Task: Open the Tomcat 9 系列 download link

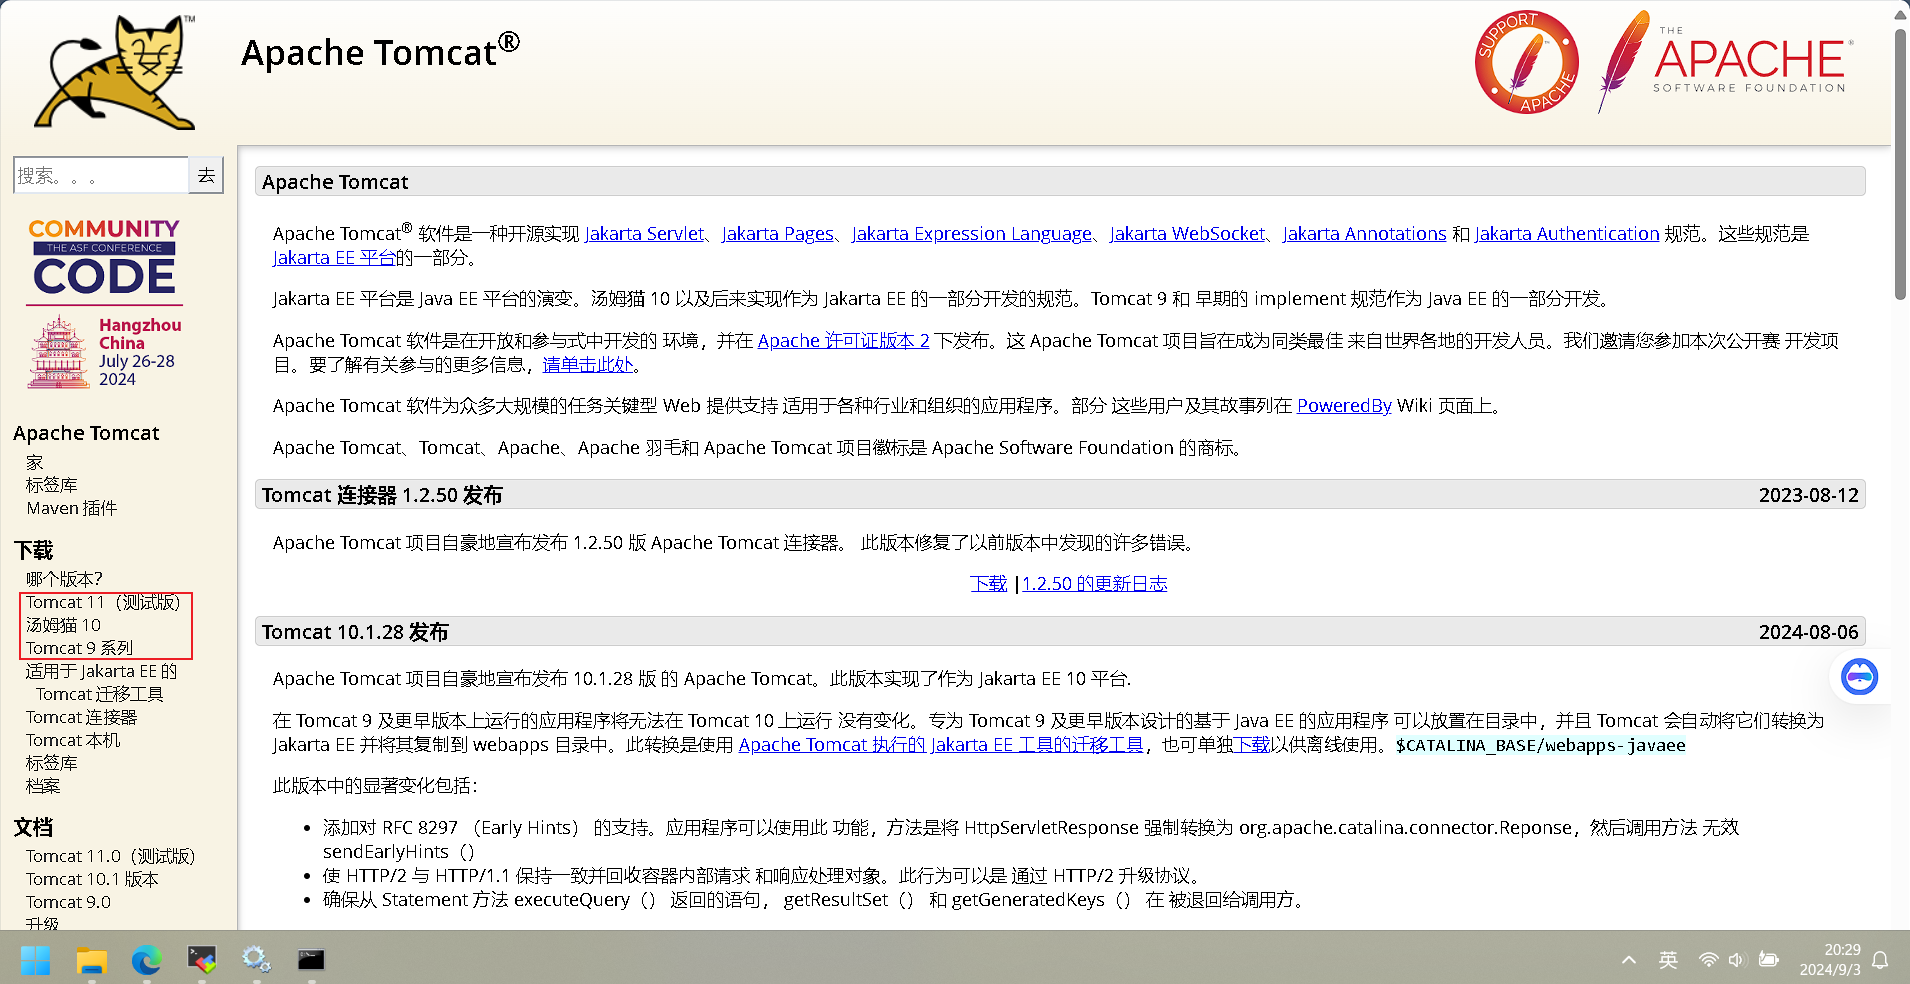Action: click(x=79, y=648)
